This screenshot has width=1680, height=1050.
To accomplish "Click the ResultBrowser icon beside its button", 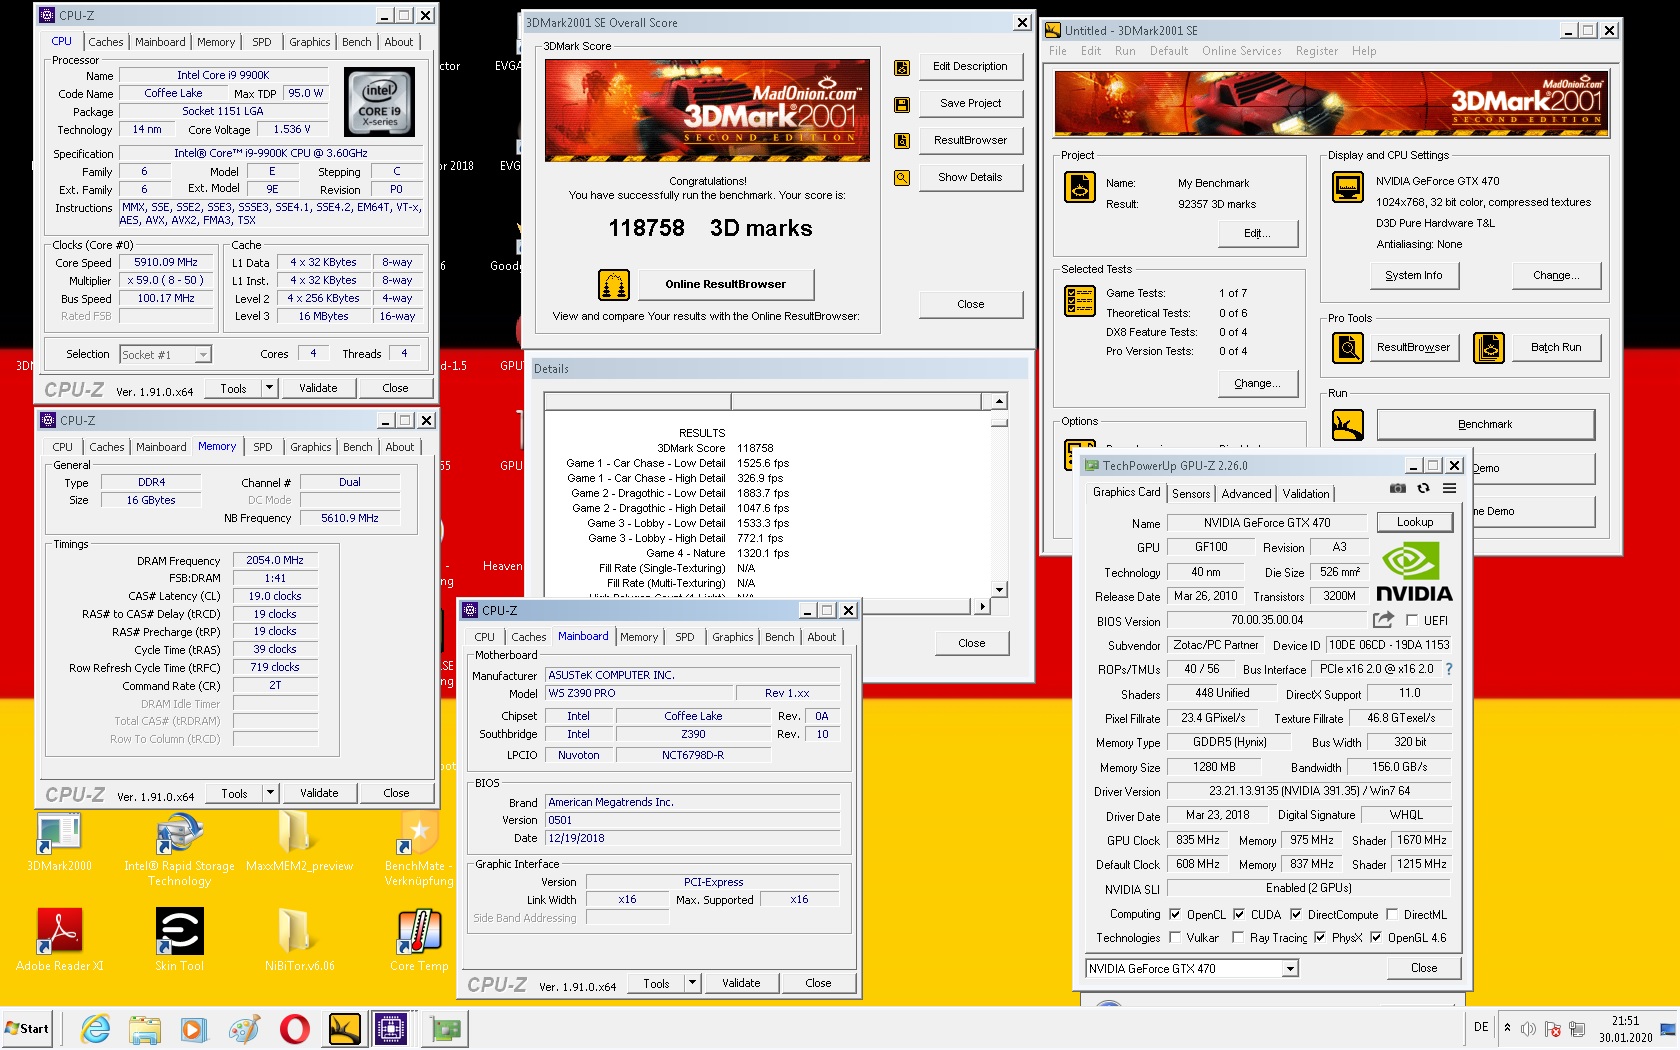I will [902, 141].
